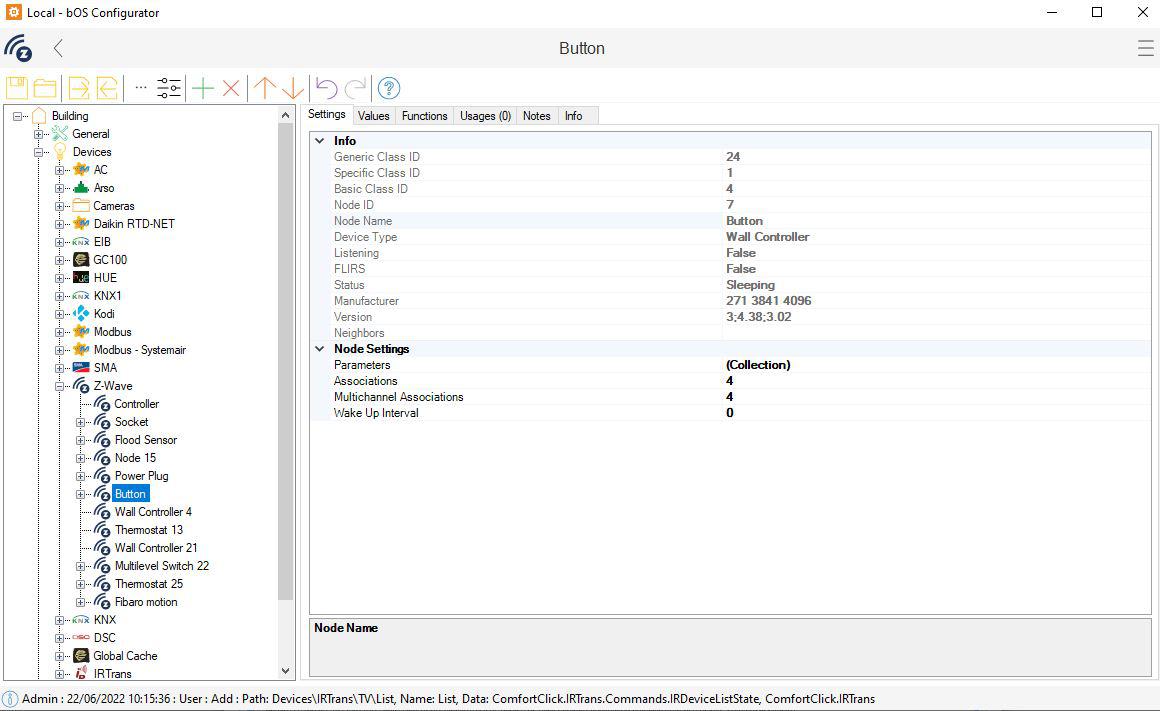Click the Import toolbar icon
Image resolution: width=1160 pixels, height=711 pixels.
click(x=107, y=88)
